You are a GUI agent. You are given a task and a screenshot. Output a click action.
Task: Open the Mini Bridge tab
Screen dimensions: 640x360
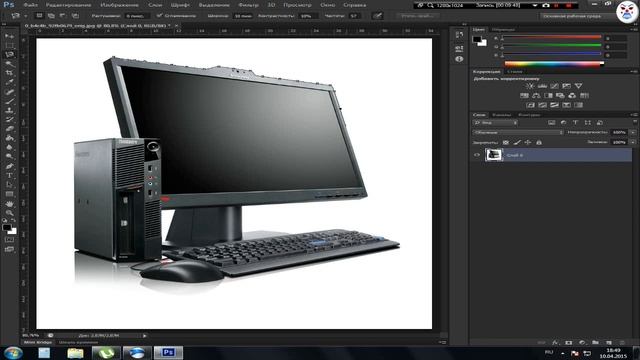point(38,342)
